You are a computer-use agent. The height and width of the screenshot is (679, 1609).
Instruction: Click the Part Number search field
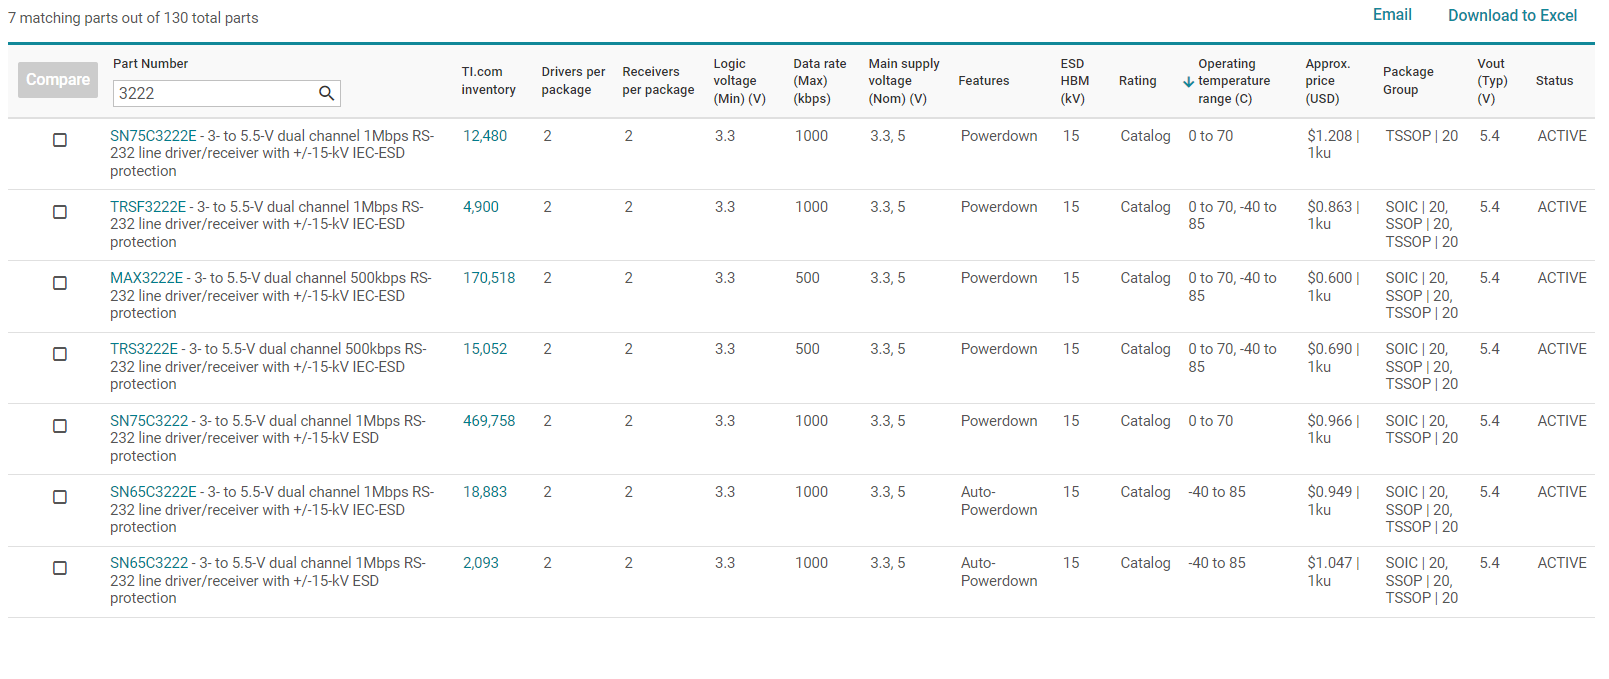[215, 93]
